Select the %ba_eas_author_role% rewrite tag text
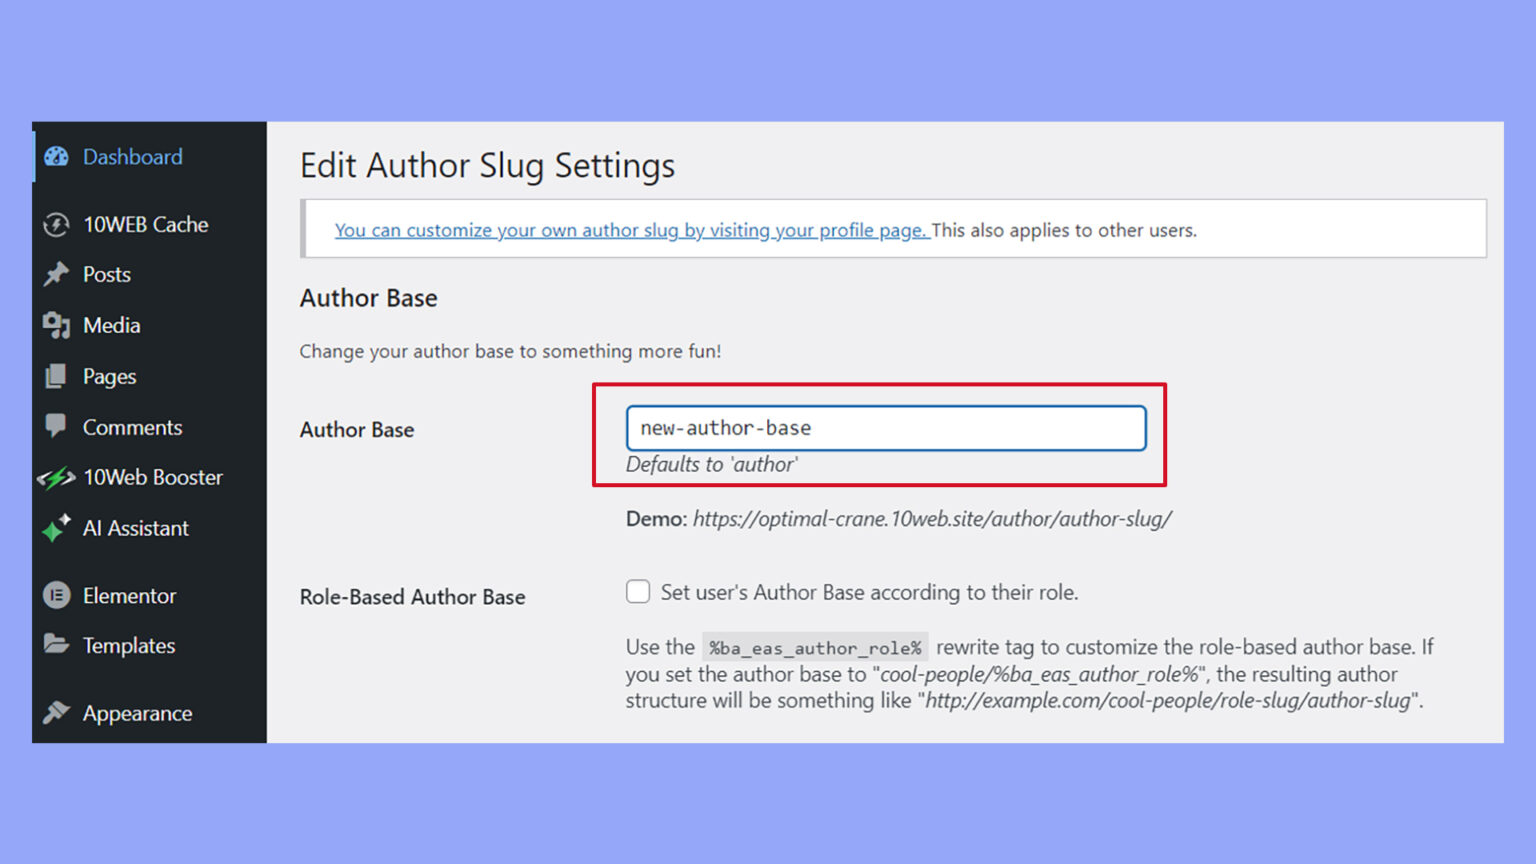The height and width of the screenshot is (864, 1536). [816, 647]
